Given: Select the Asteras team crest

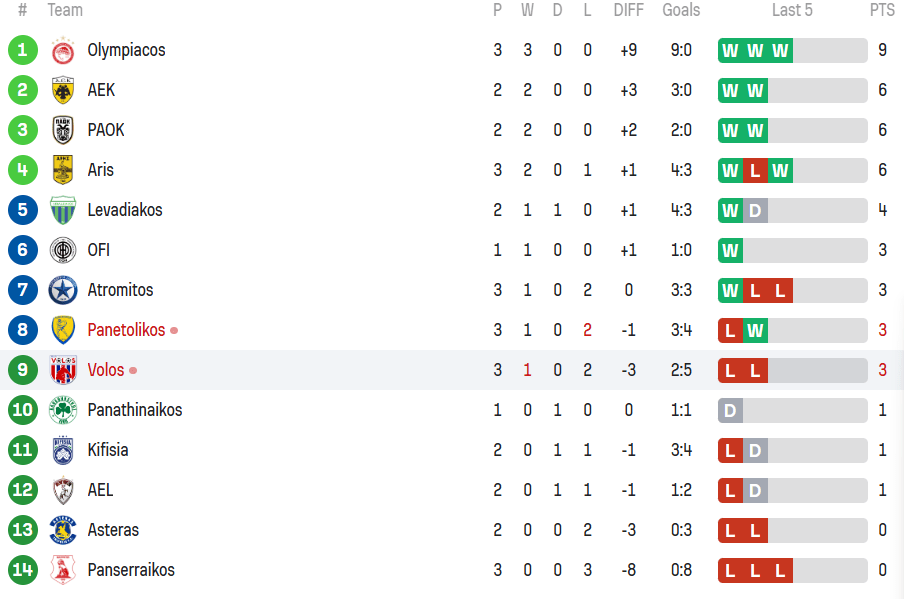Looking at the screenshot, I should coord(63,530).
